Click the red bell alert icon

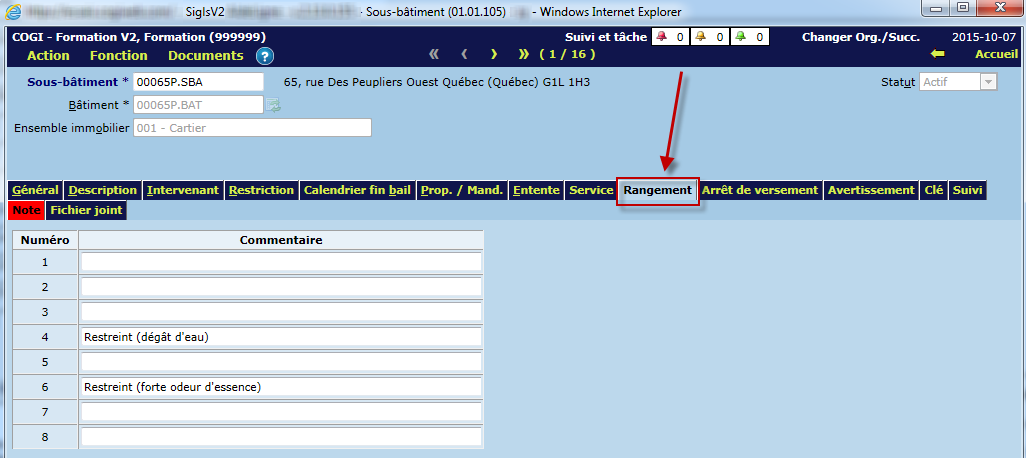(660, 37)
